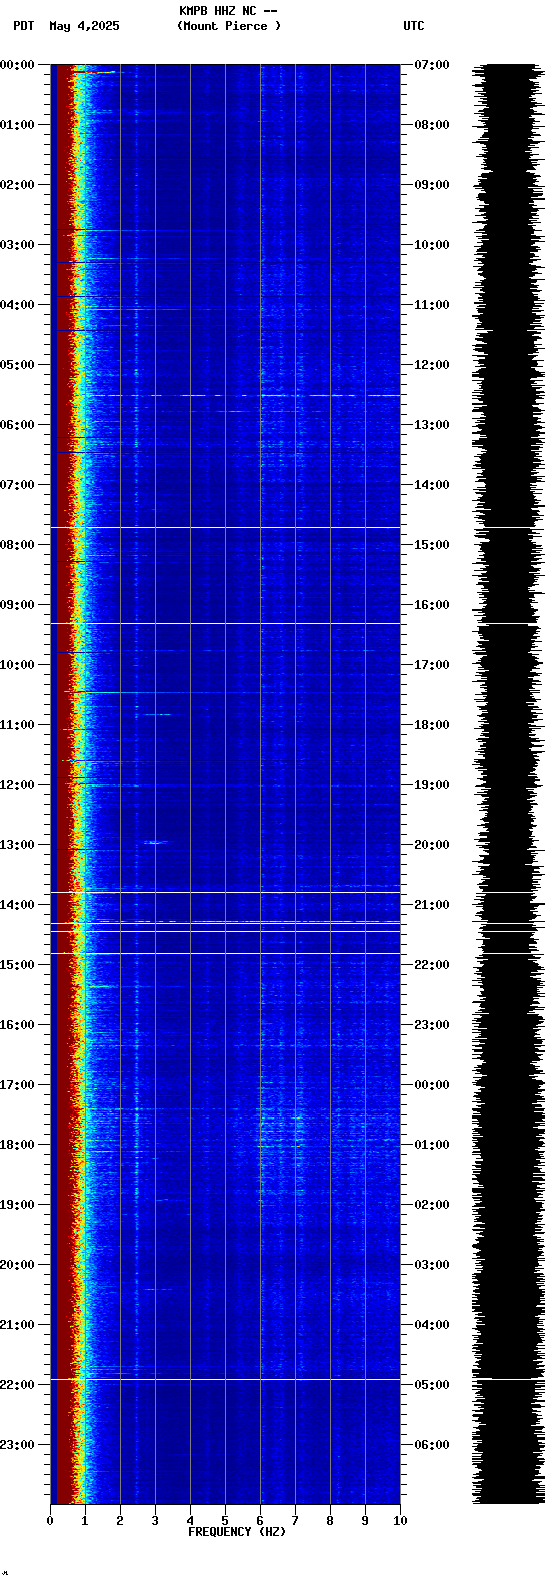The width and height of the screenshot is (552, 1584).
Task: Click the UTC timezone label
Action: [x=414, y=26]
